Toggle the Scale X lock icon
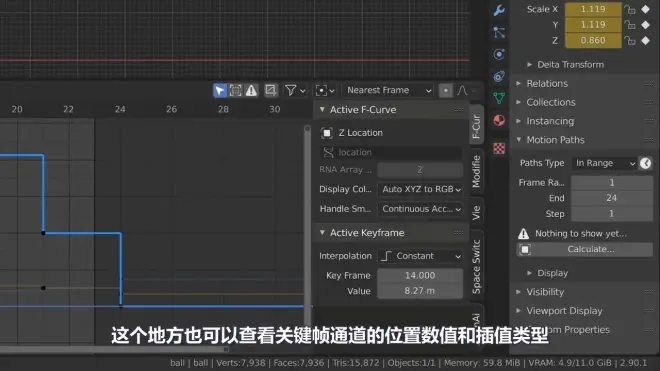The width and height of the screenshot is (660, 371). 630,9
